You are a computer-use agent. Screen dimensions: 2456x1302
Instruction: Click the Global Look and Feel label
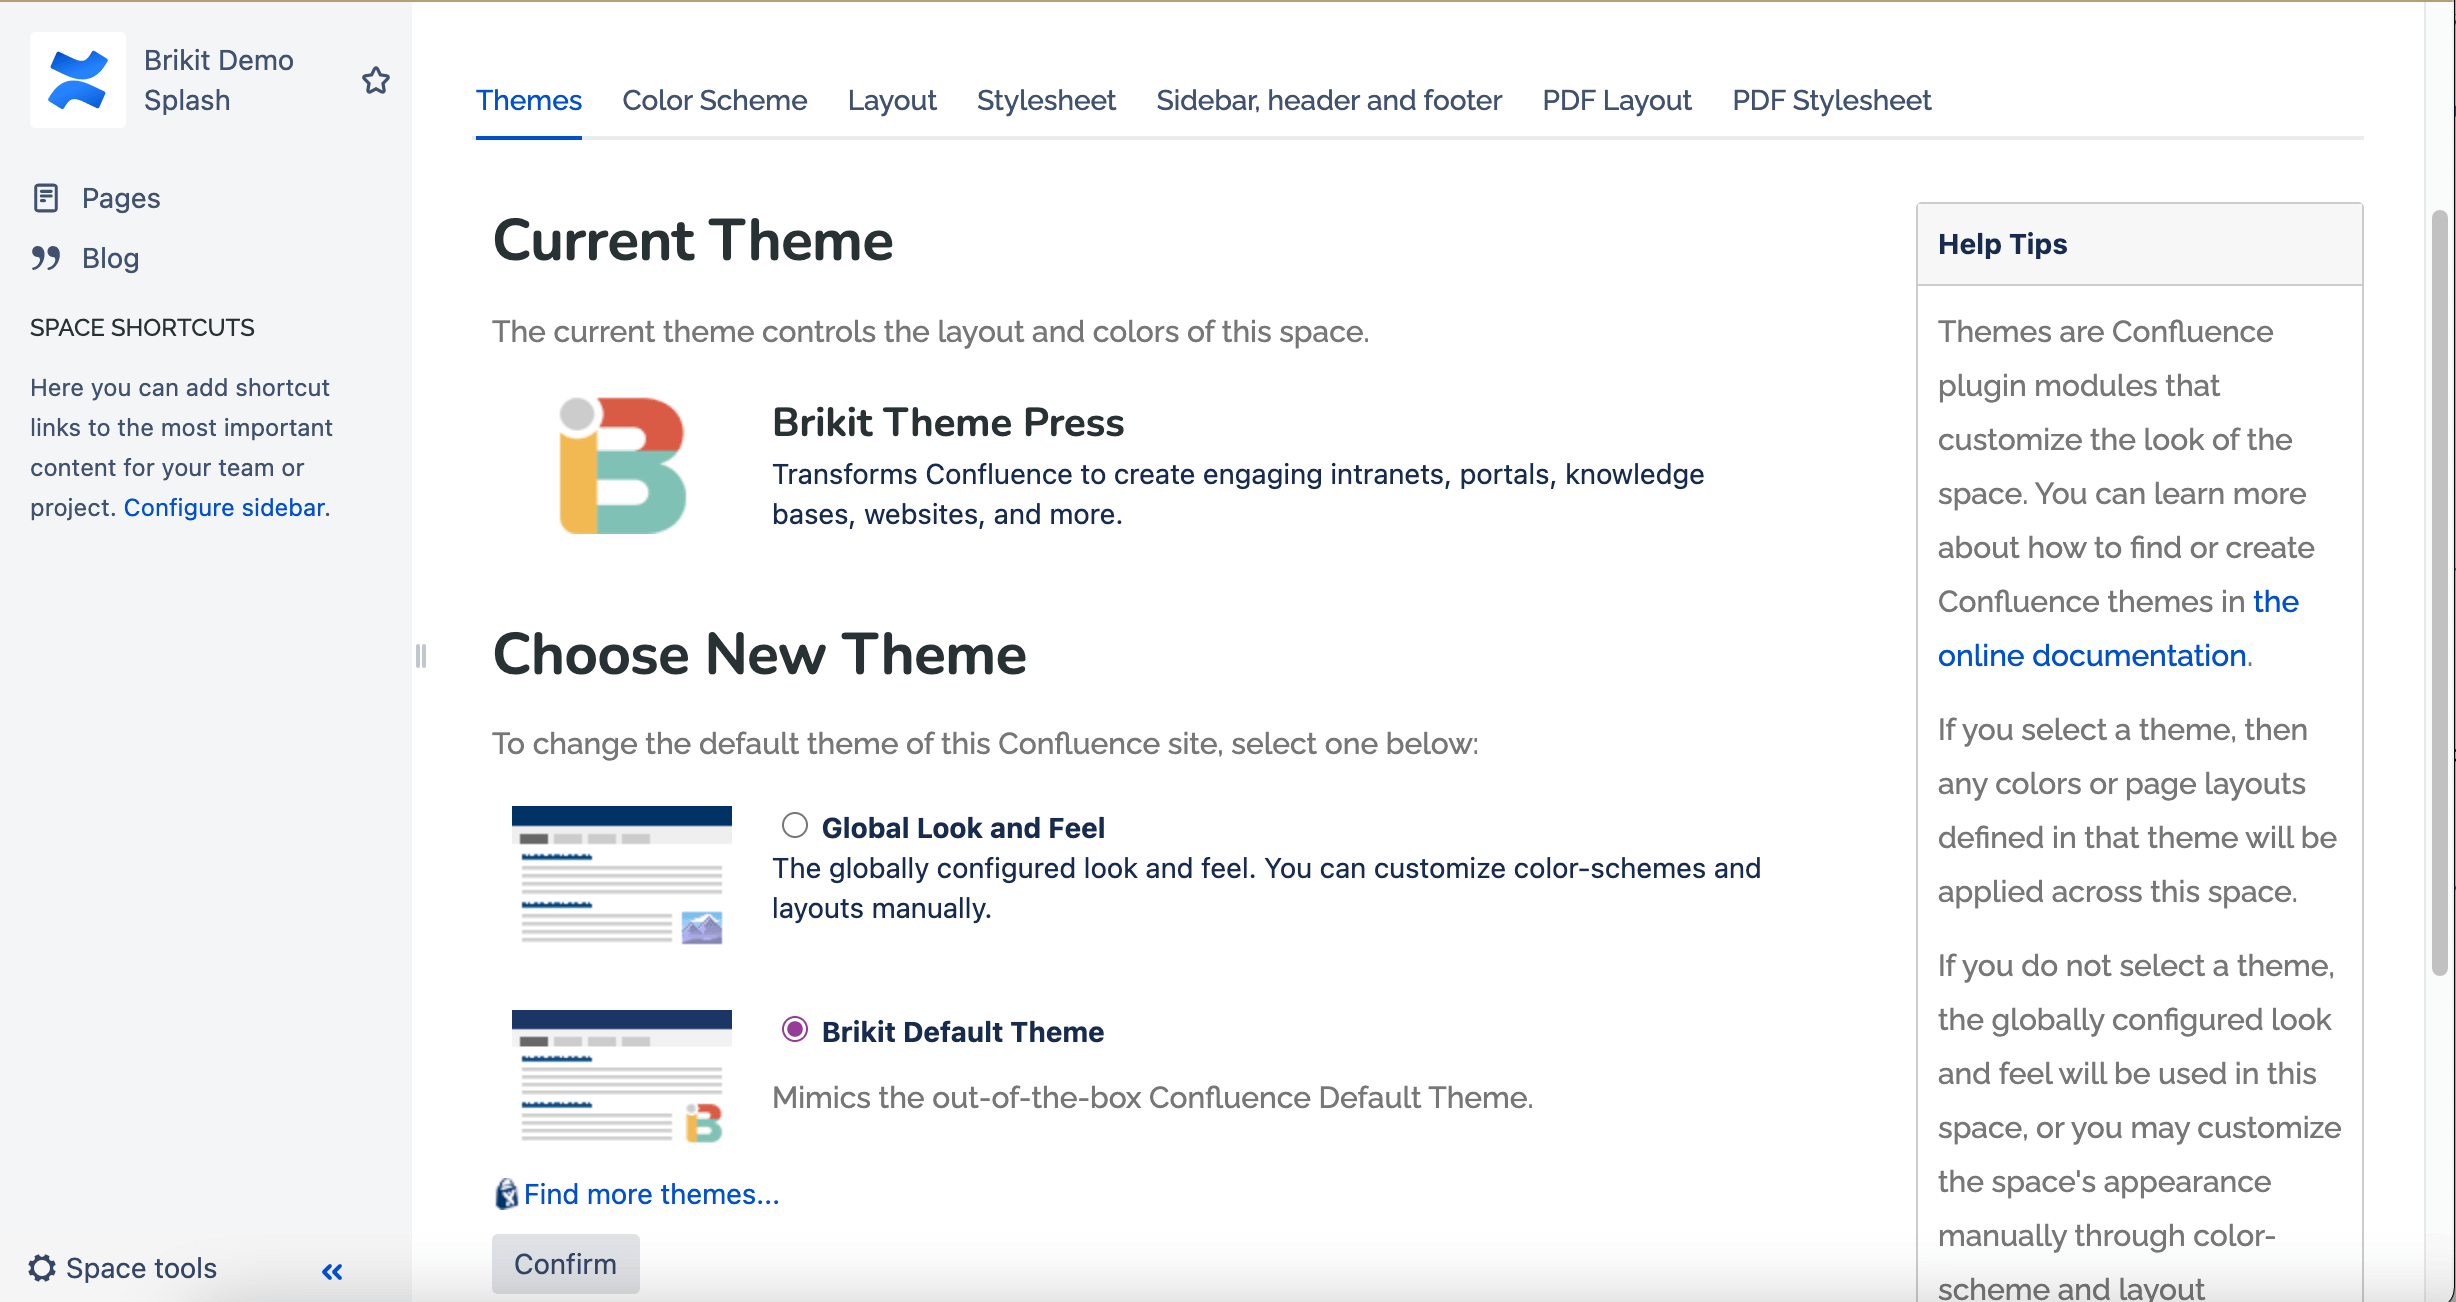[963, 828]
